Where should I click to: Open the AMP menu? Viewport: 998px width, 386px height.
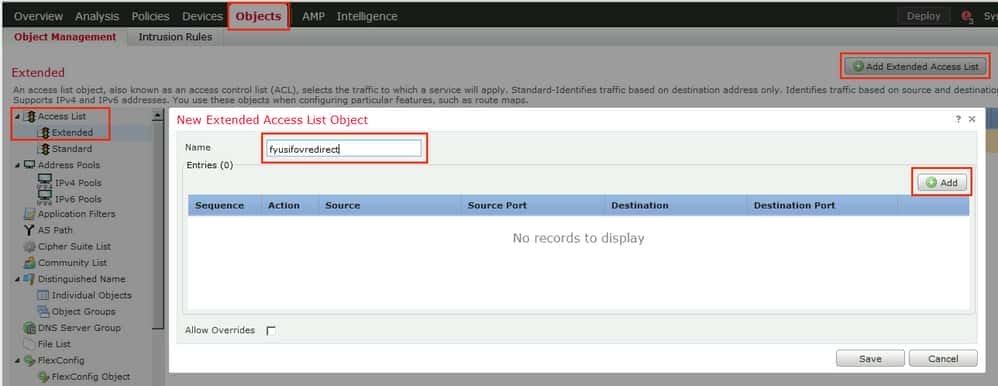[313, 17]
